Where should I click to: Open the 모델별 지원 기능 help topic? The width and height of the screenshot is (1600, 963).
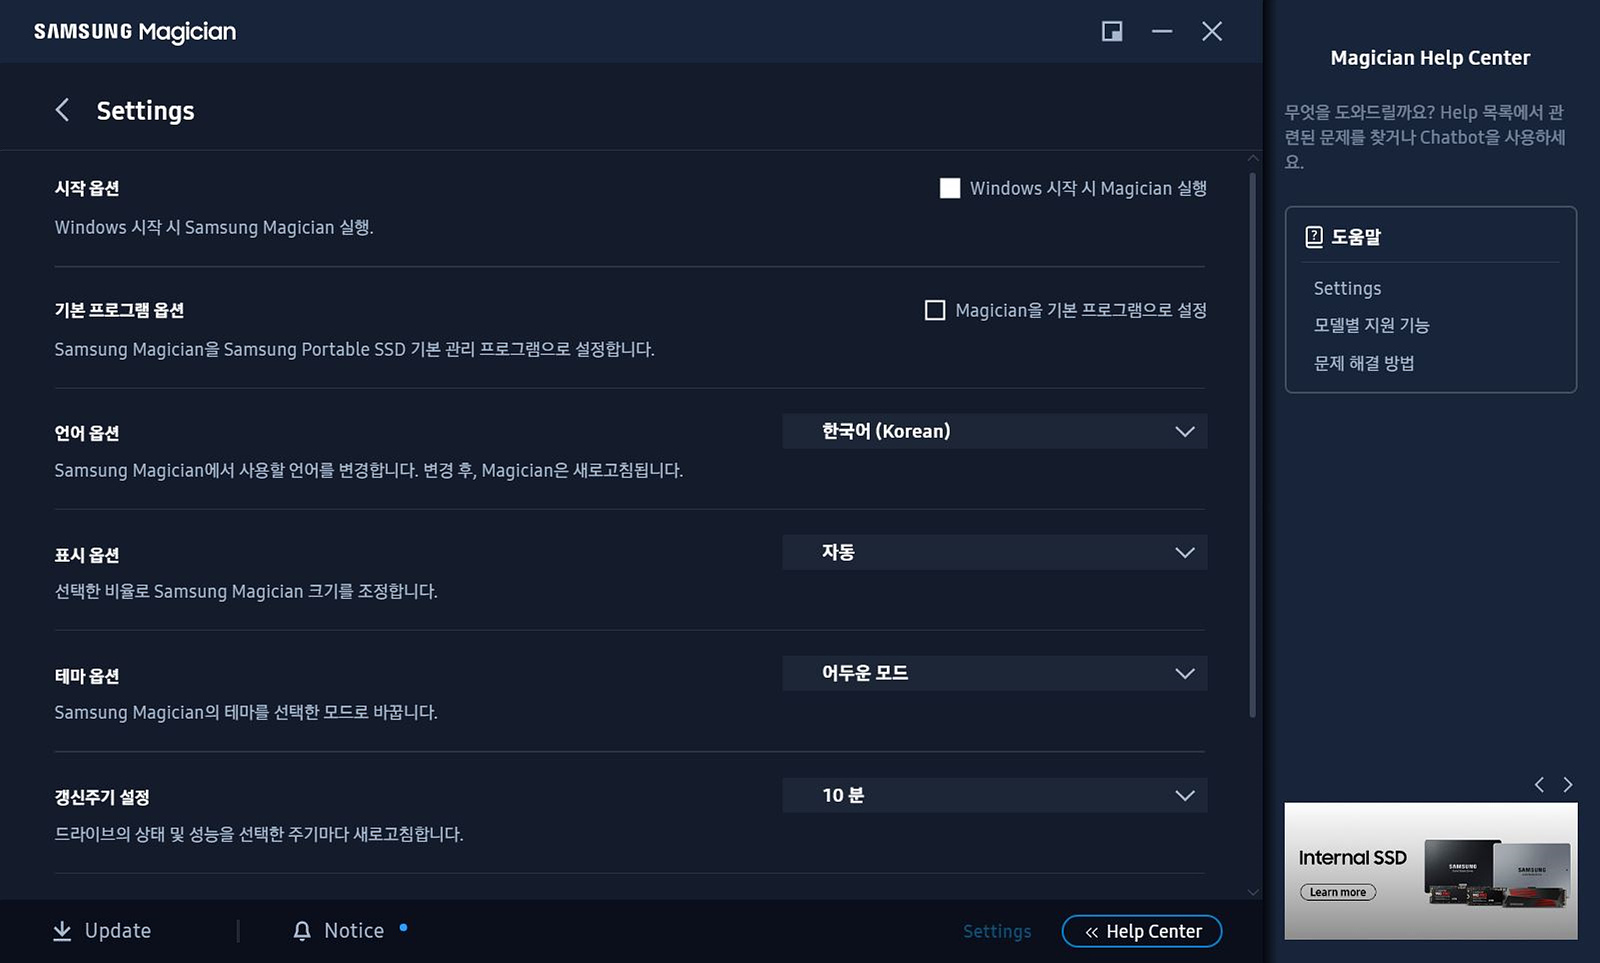click(x=1371, y=325)
